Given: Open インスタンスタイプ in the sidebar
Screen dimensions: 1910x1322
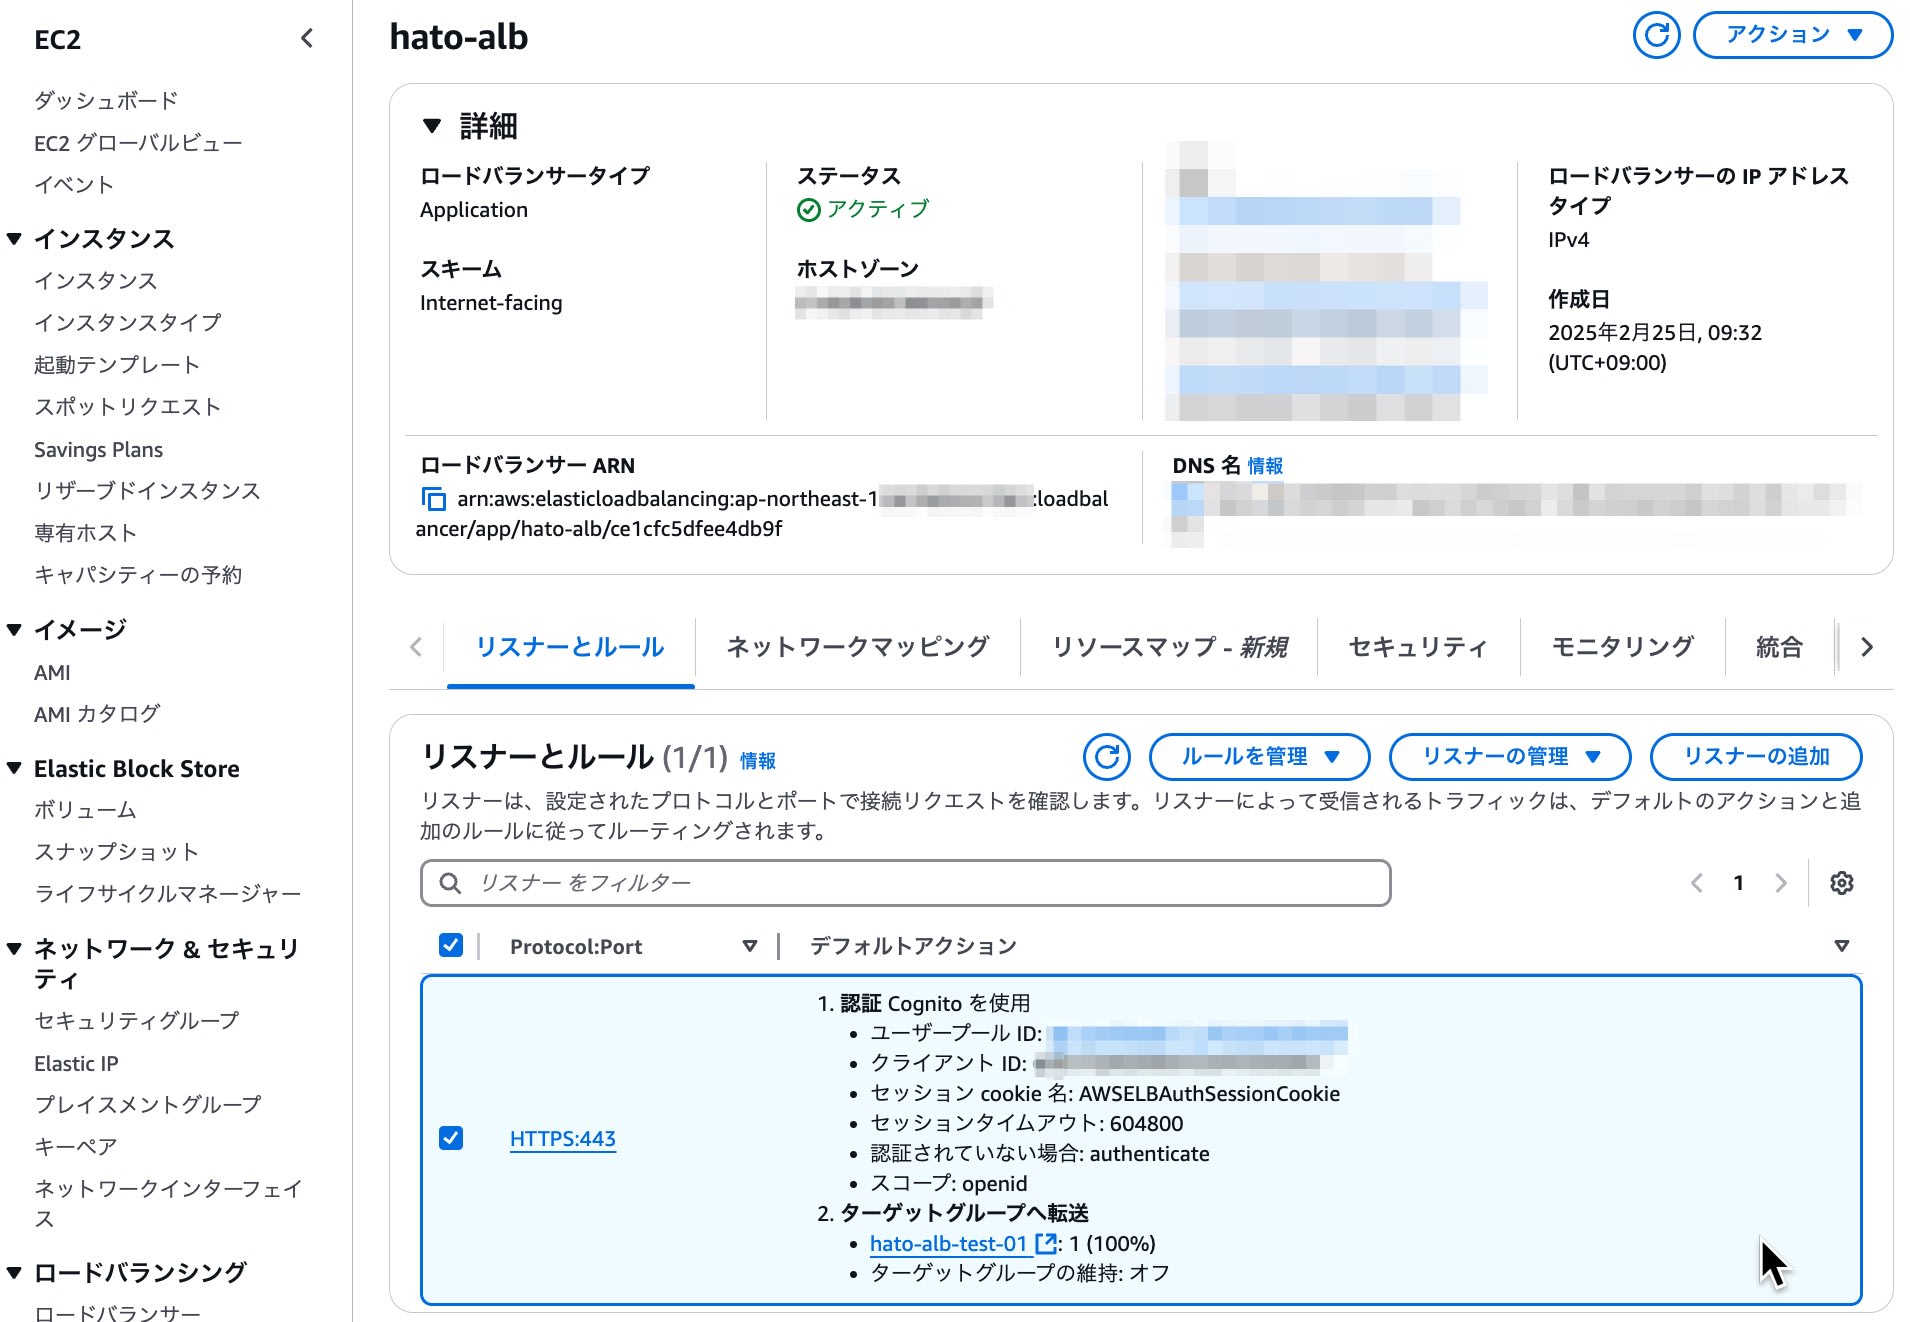Looking at the screenshot, I should click(x=128, y=323).
